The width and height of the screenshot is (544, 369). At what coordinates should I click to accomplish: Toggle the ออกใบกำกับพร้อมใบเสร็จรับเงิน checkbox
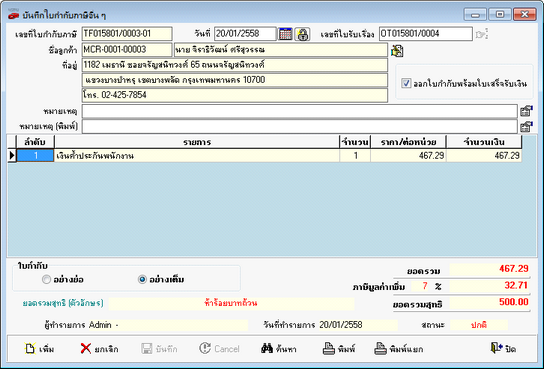pos(406,83)
